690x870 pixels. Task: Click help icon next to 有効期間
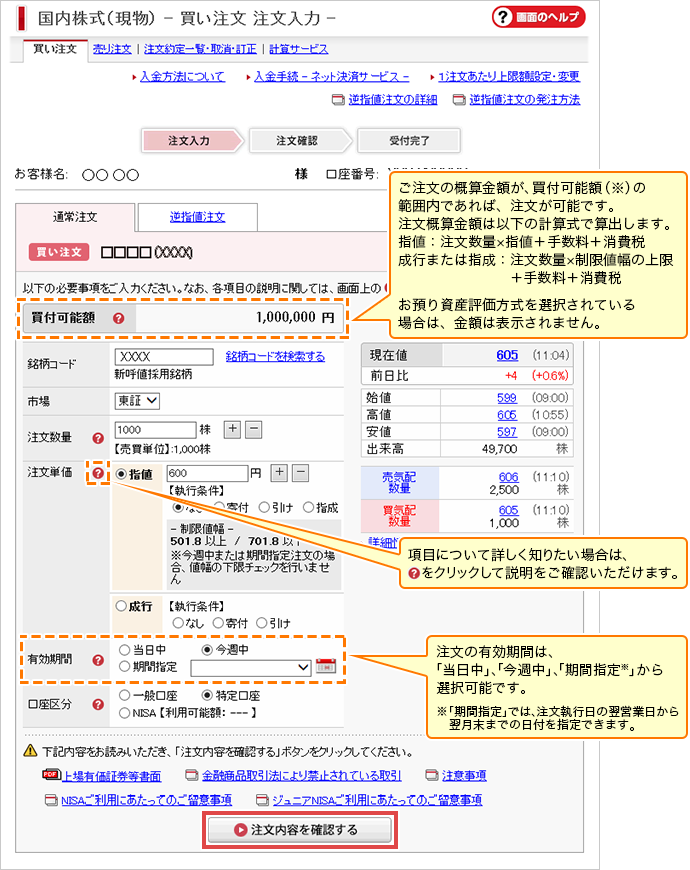[x=98, y=660]
